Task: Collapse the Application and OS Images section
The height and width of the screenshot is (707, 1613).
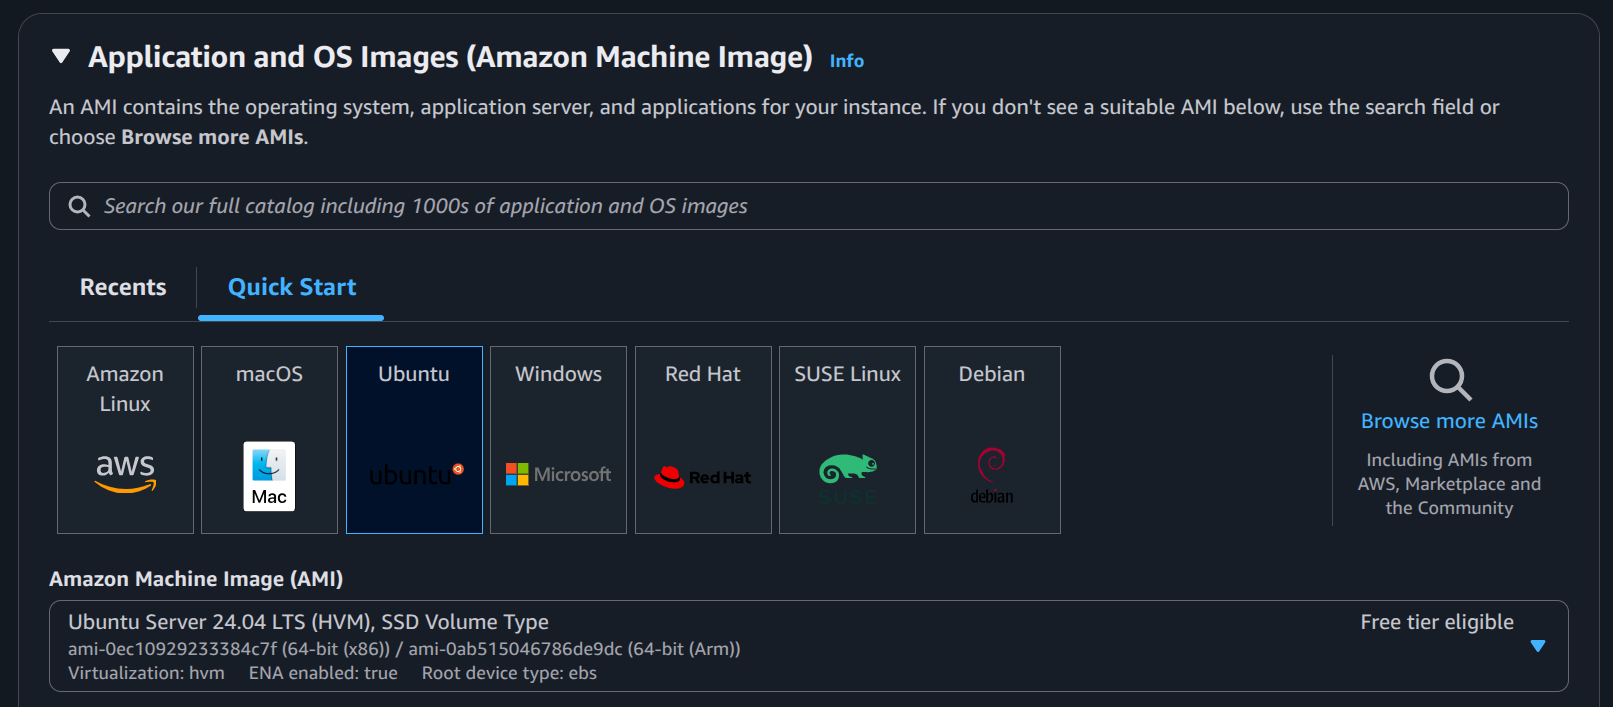Action: click(x=61, y=57)
